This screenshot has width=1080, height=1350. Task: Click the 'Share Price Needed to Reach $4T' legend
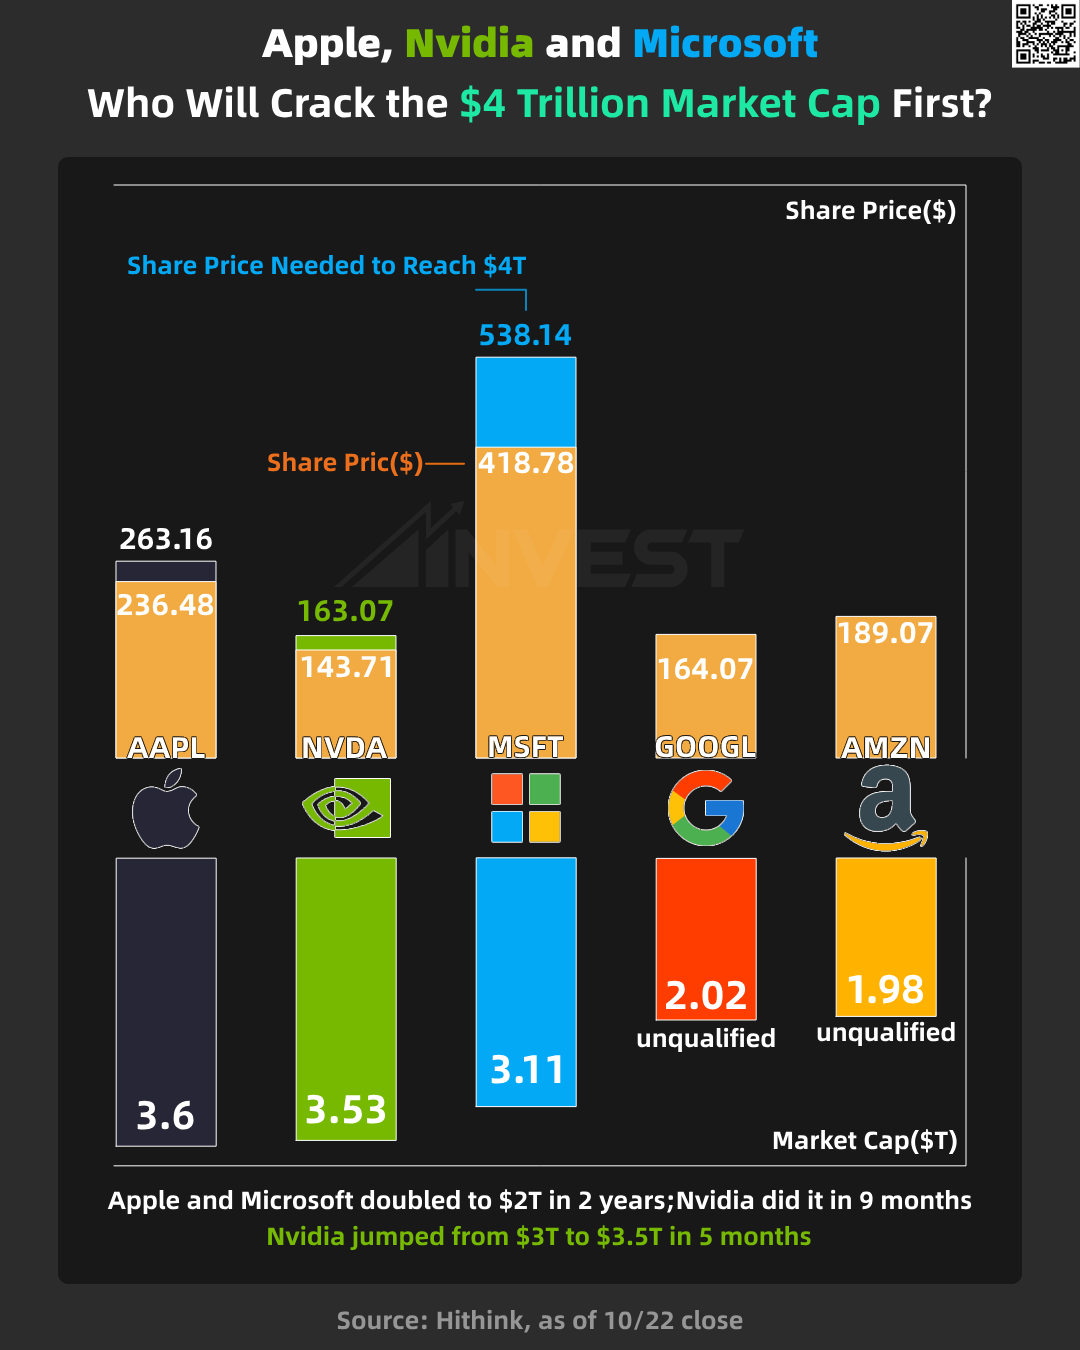coord(326,266)
